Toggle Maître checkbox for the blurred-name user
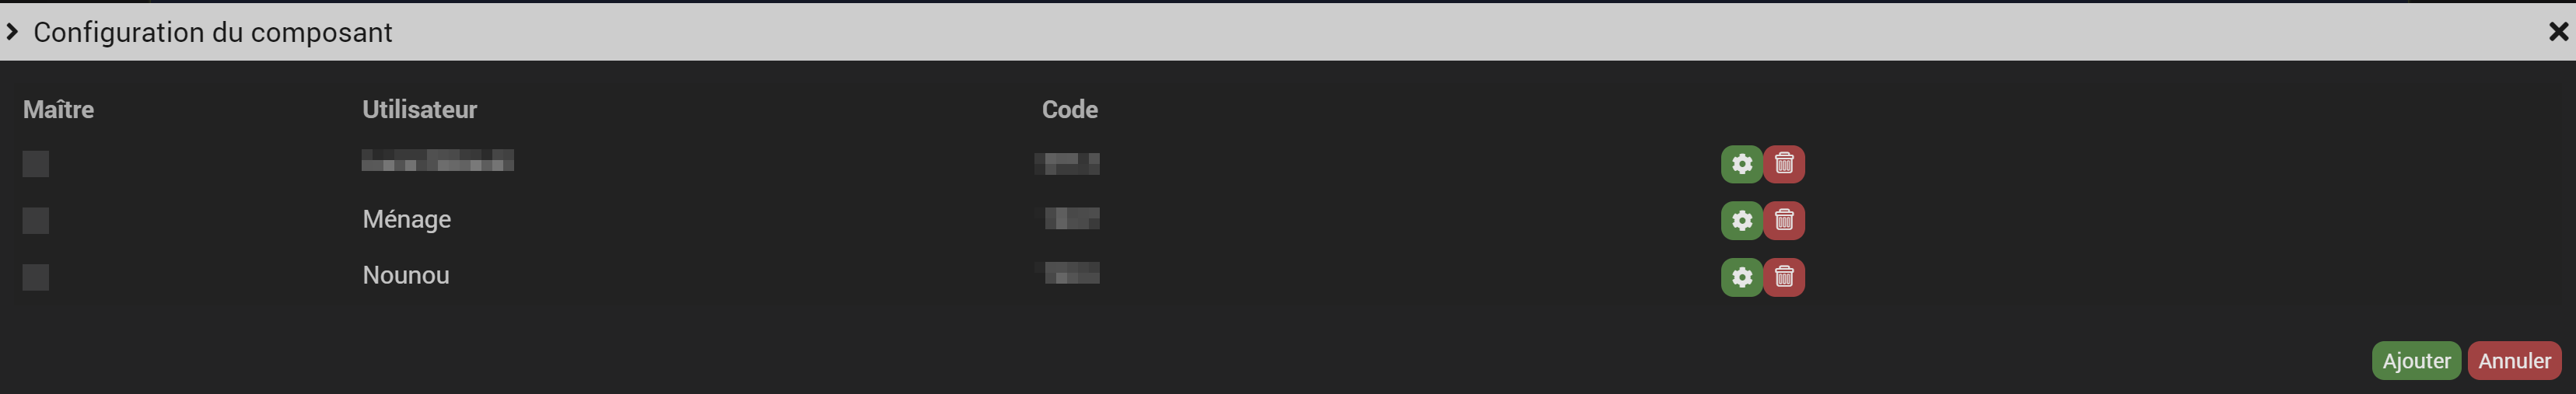Image resolution: width=2576 pixels, height=394 pixels. [x=36, y=164]
